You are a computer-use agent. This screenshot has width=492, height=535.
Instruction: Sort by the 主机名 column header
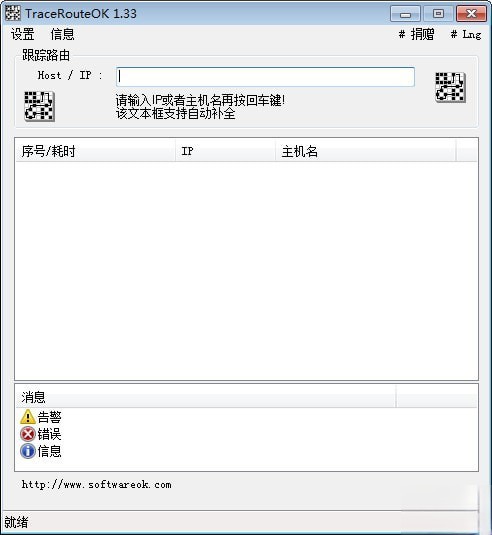click(366, 151)
